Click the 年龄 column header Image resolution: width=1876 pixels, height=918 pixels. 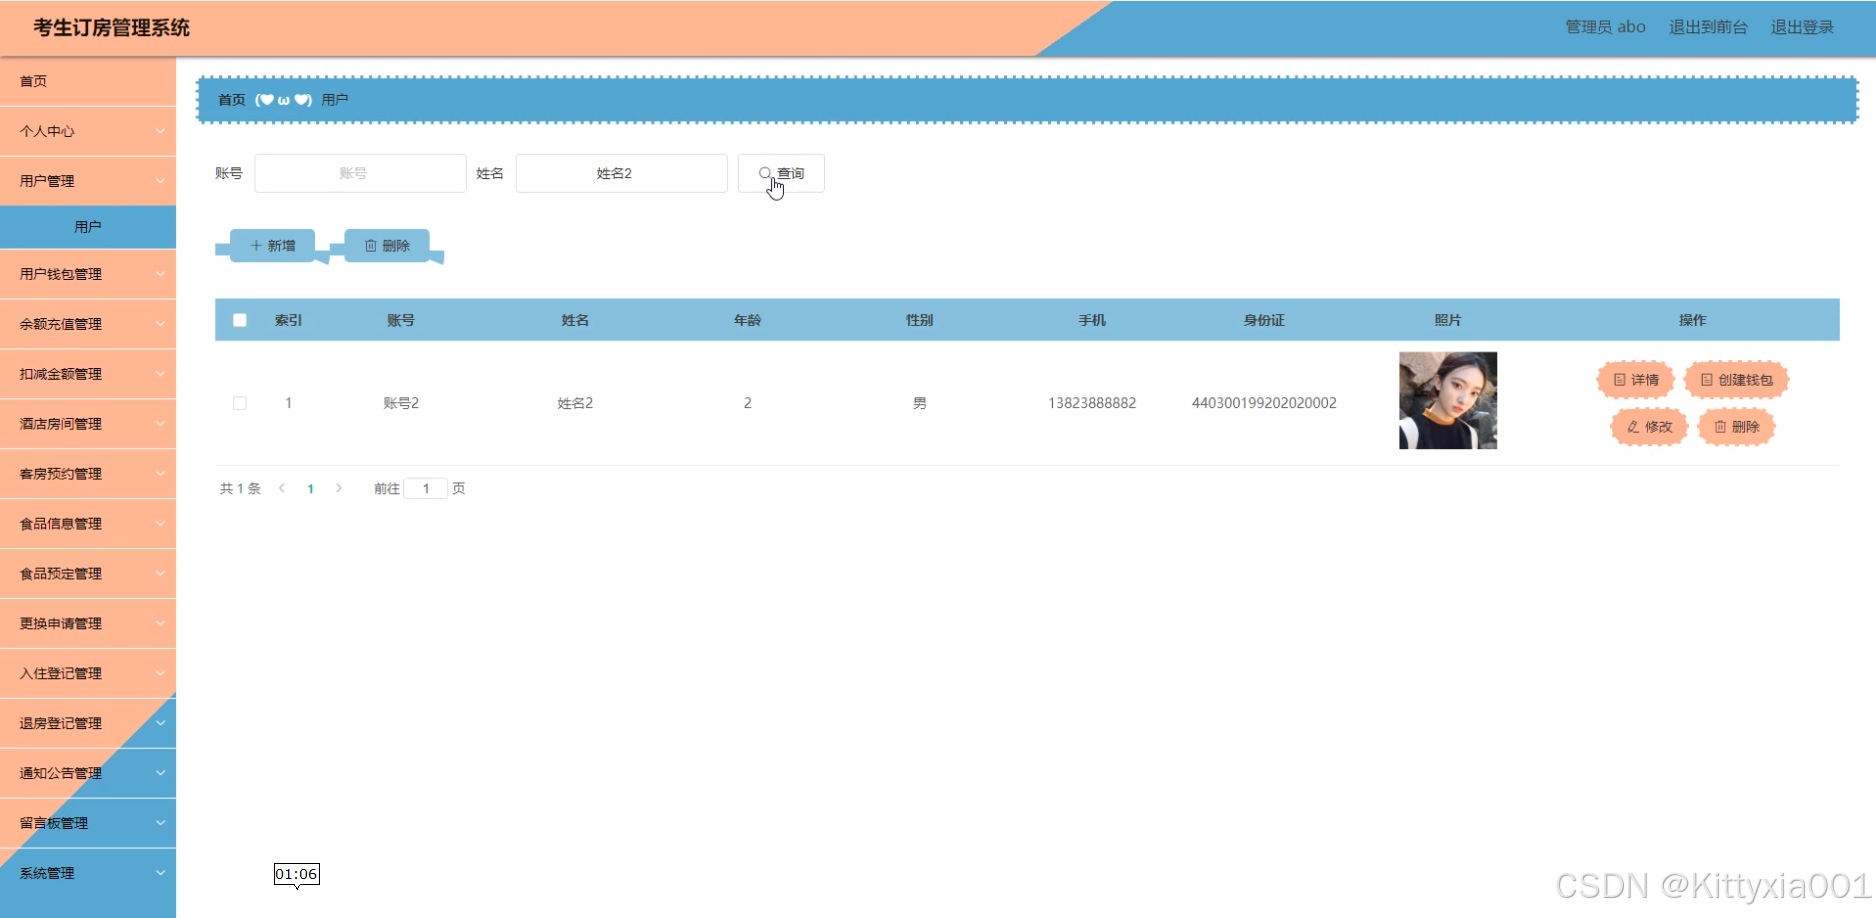tap(747, 320)
